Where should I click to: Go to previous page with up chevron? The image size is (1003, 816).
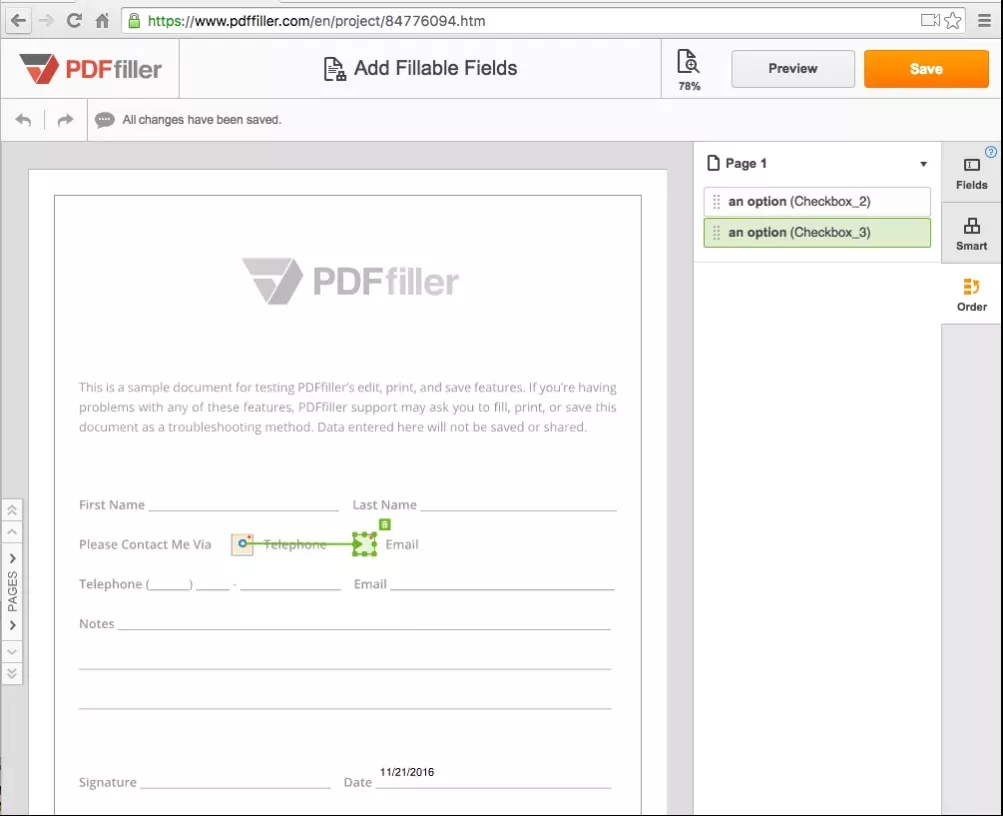click(12, 532)
